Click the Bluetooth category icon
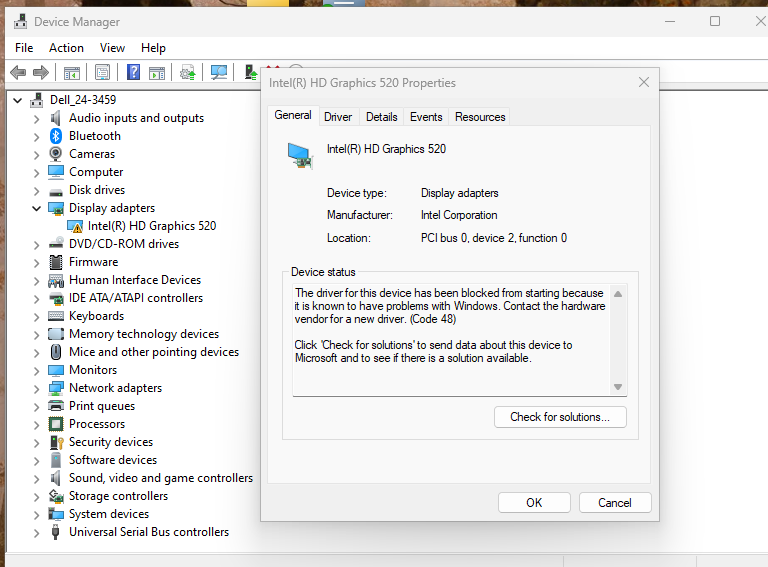This screenshot has height=567, width=768. tap(56, 136)
